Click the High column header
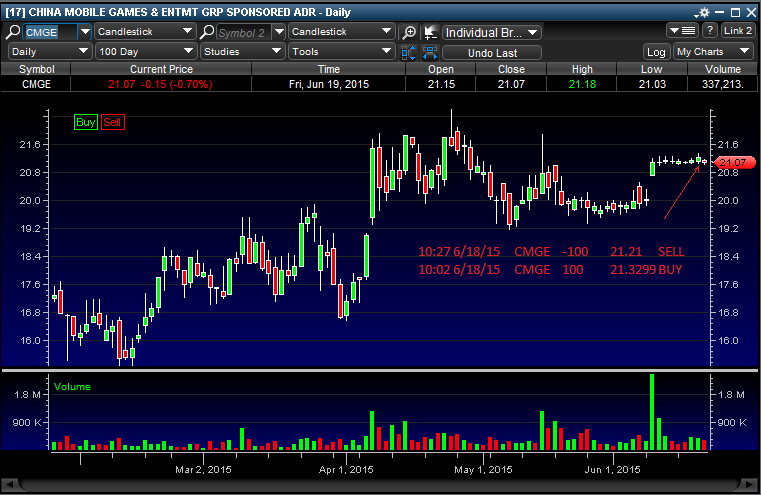761x495 pixels. click(582, 69)
